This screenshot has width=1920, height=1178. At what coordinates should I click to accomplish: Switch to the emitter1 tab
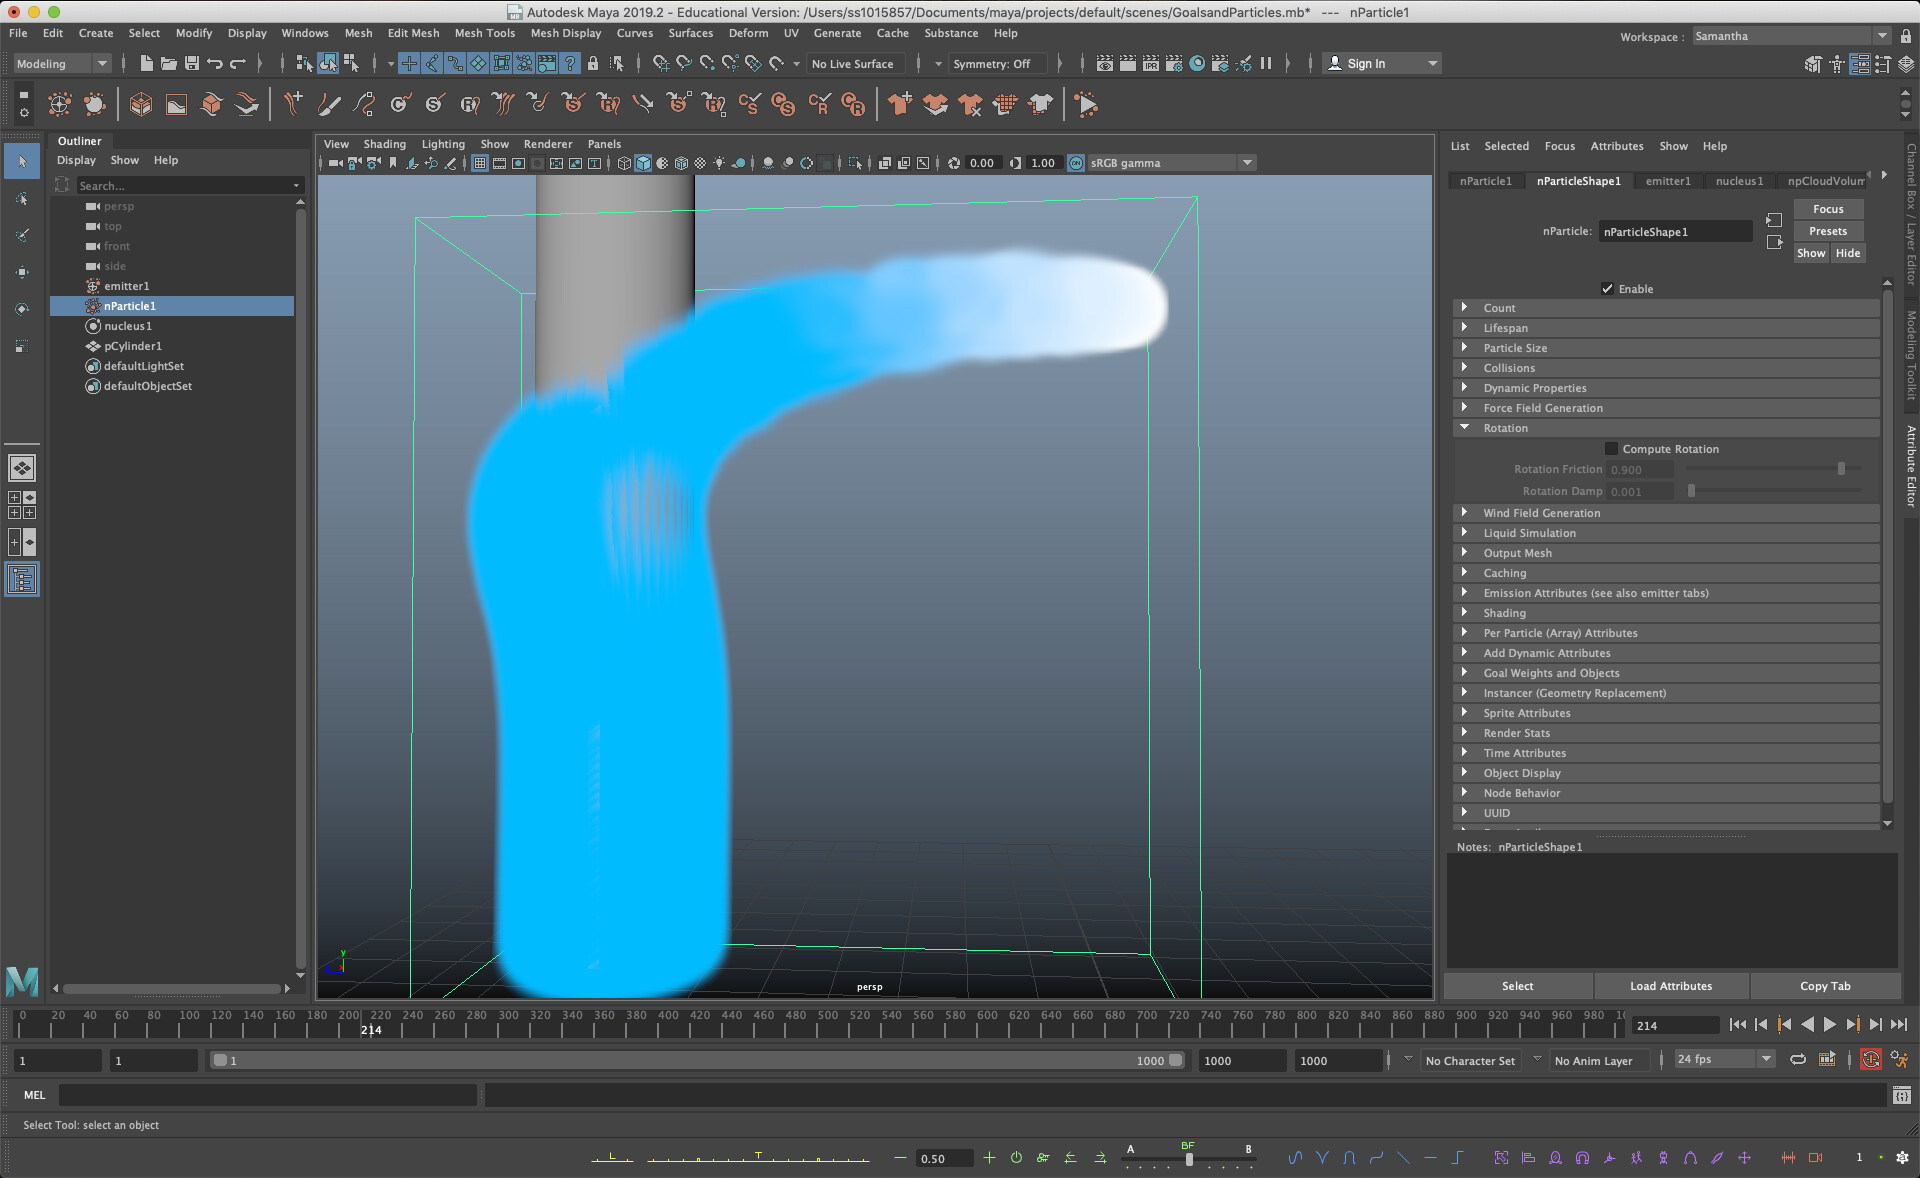point(1668,181)
